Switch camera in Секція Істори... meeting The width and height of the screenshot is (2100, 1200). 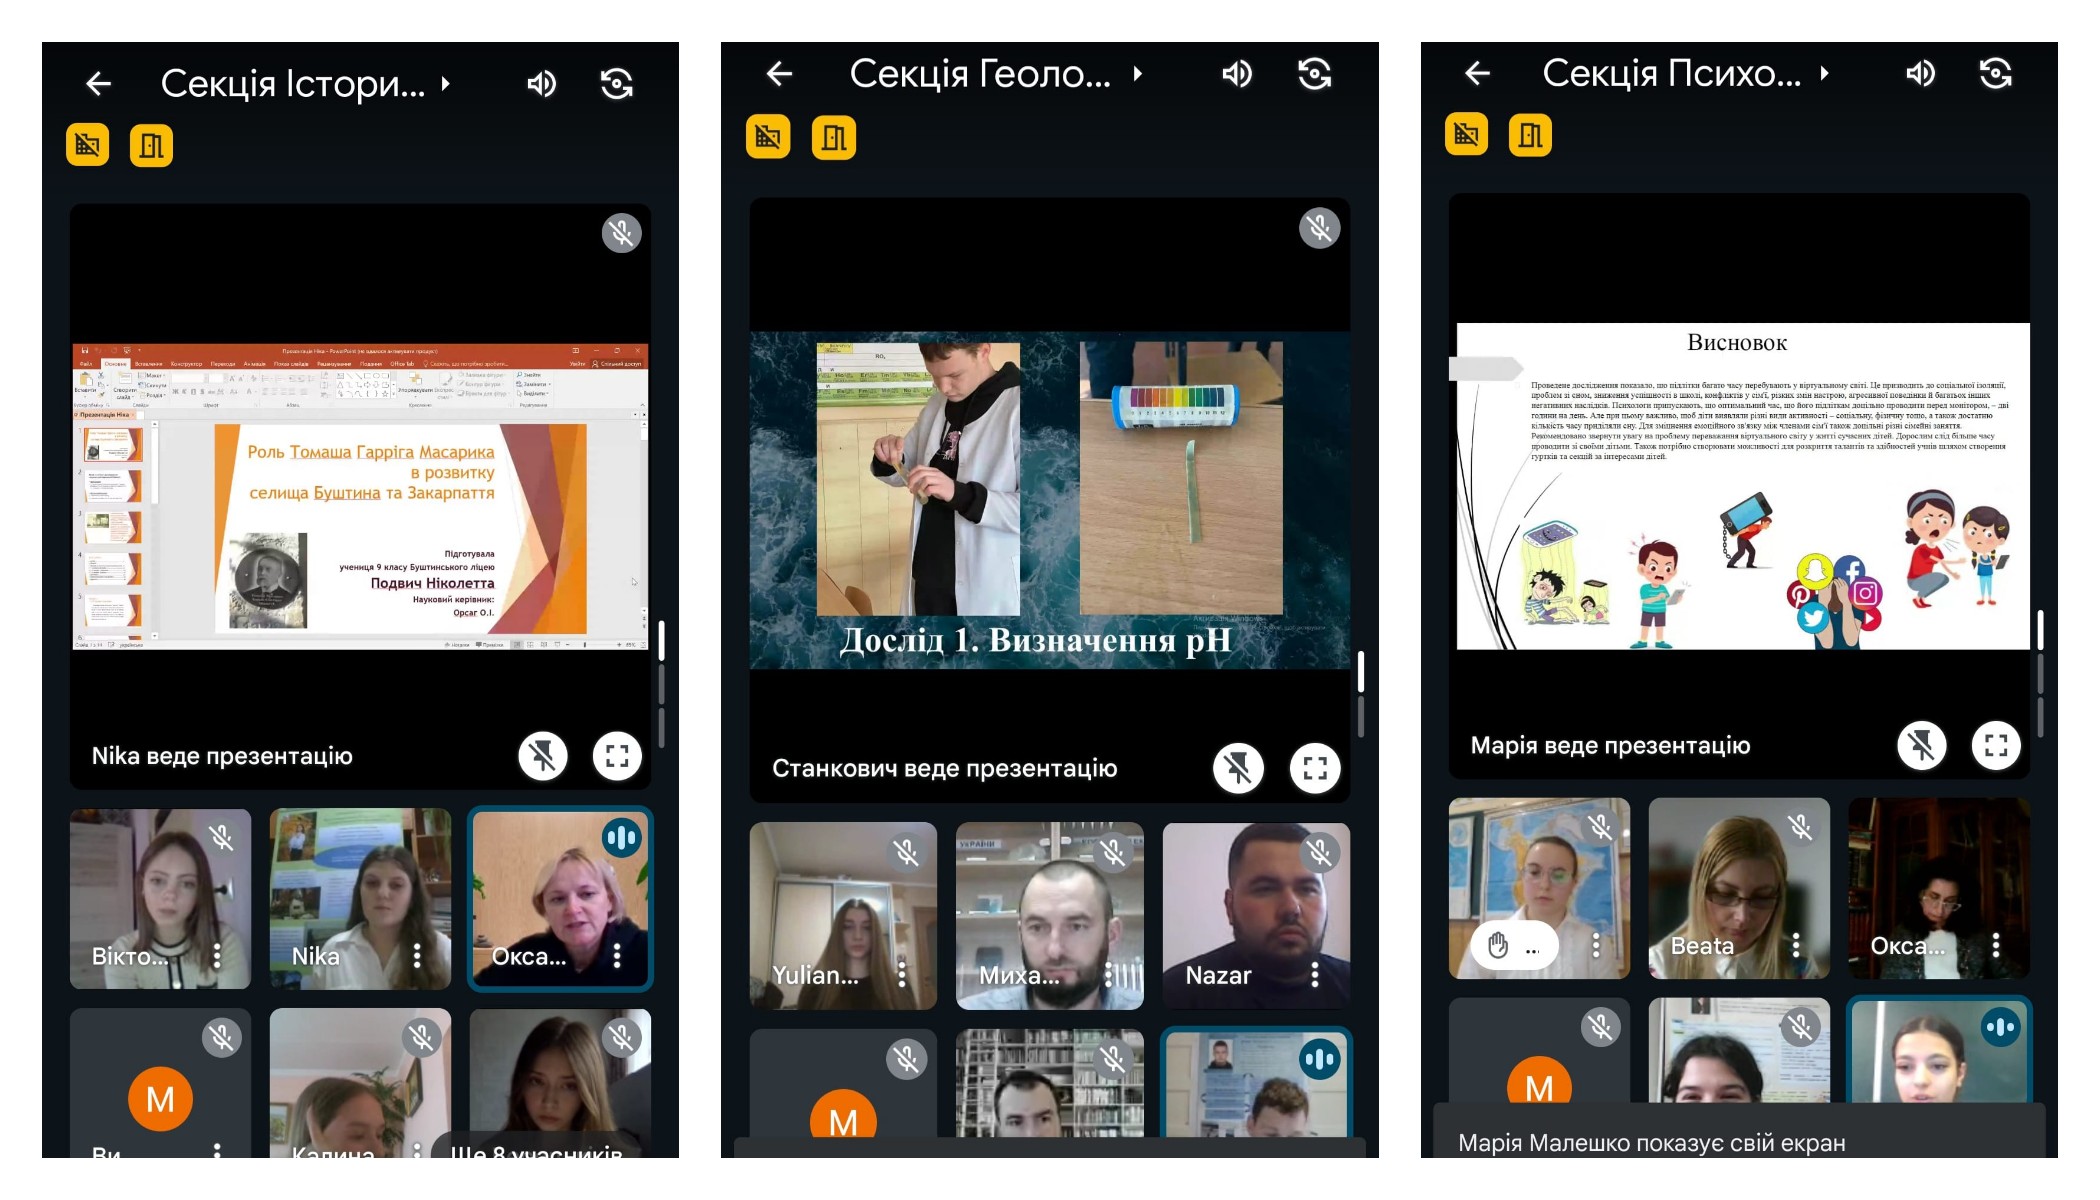[x=616, y=84]
